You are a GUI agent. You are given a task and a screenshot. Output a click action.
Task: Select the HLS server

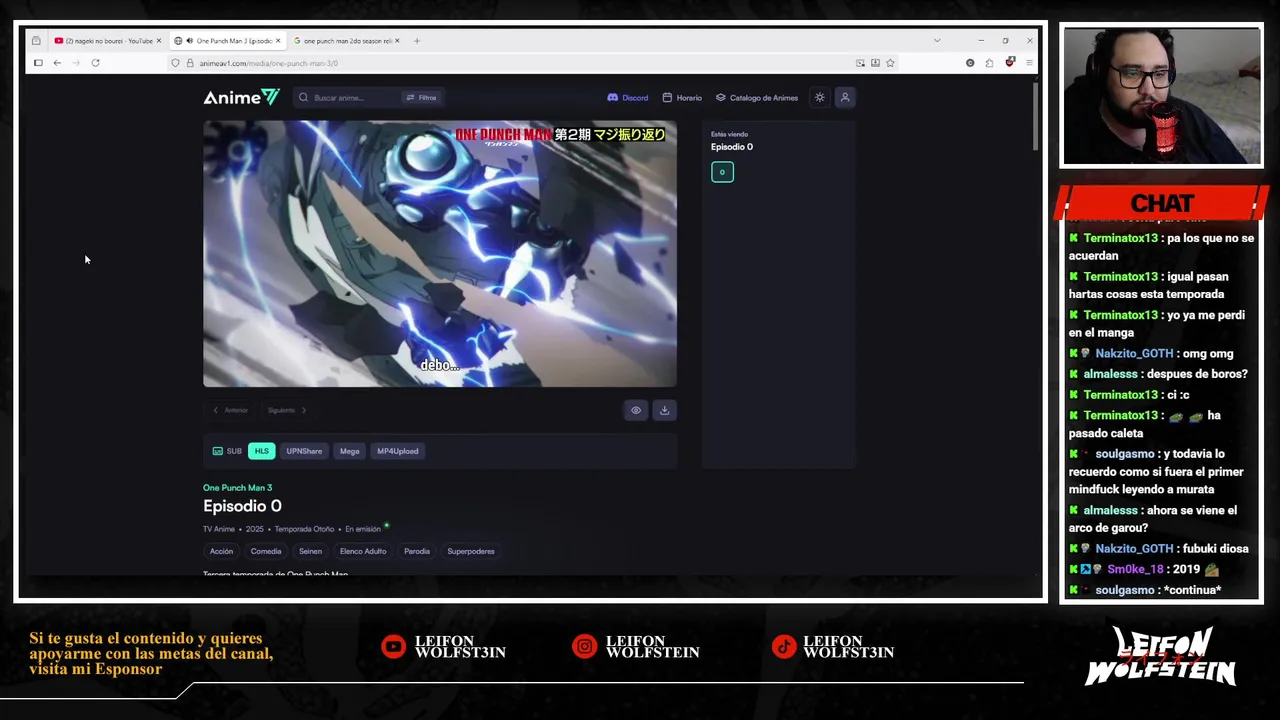pyautogui.click(x=261, y=451)
